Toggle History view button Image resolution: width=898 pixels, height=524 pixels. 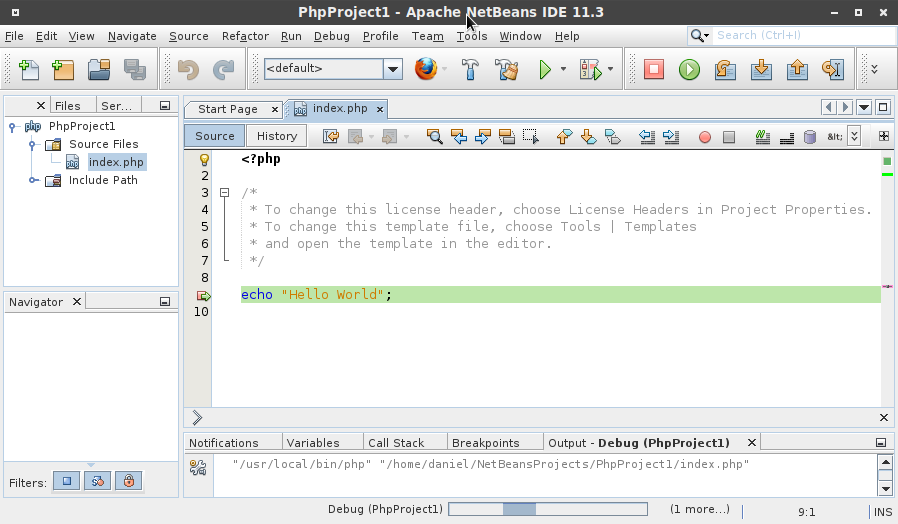click(x=277, y=136)
